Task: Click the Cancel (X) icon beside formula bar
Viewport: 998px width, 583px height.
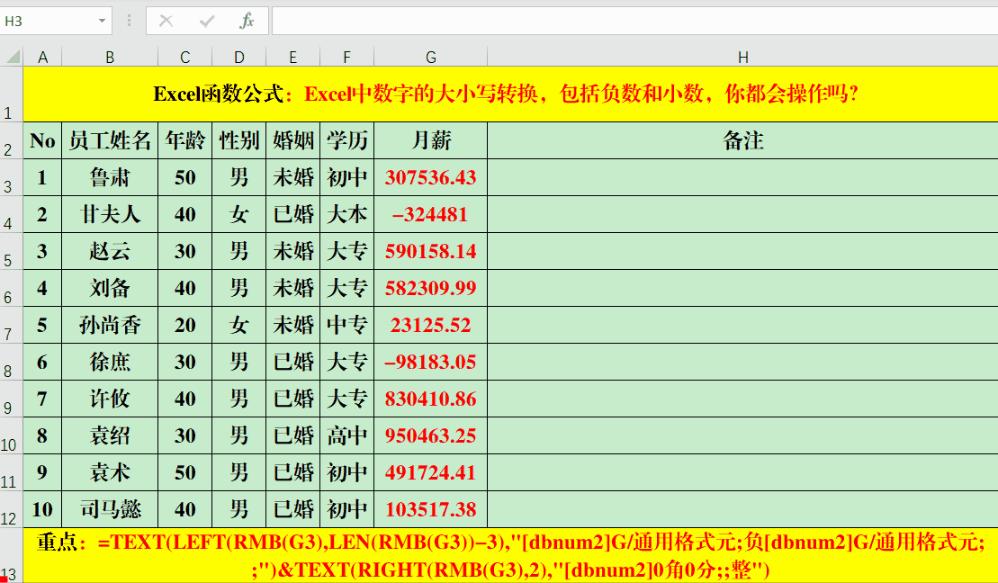Action: tap(166, 20)
